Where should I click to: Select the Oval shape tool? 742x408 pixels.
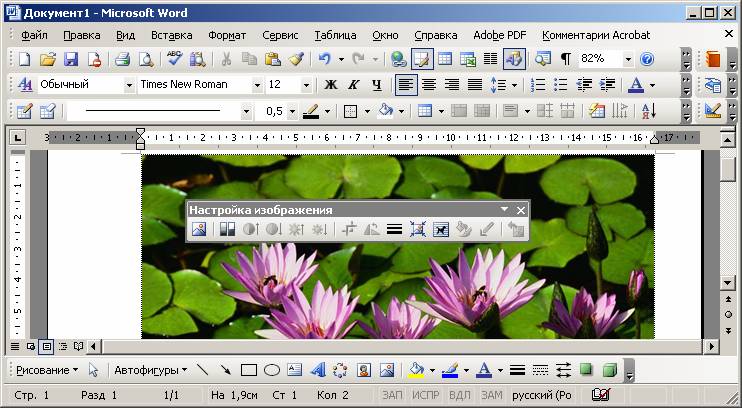click(271, 370)
